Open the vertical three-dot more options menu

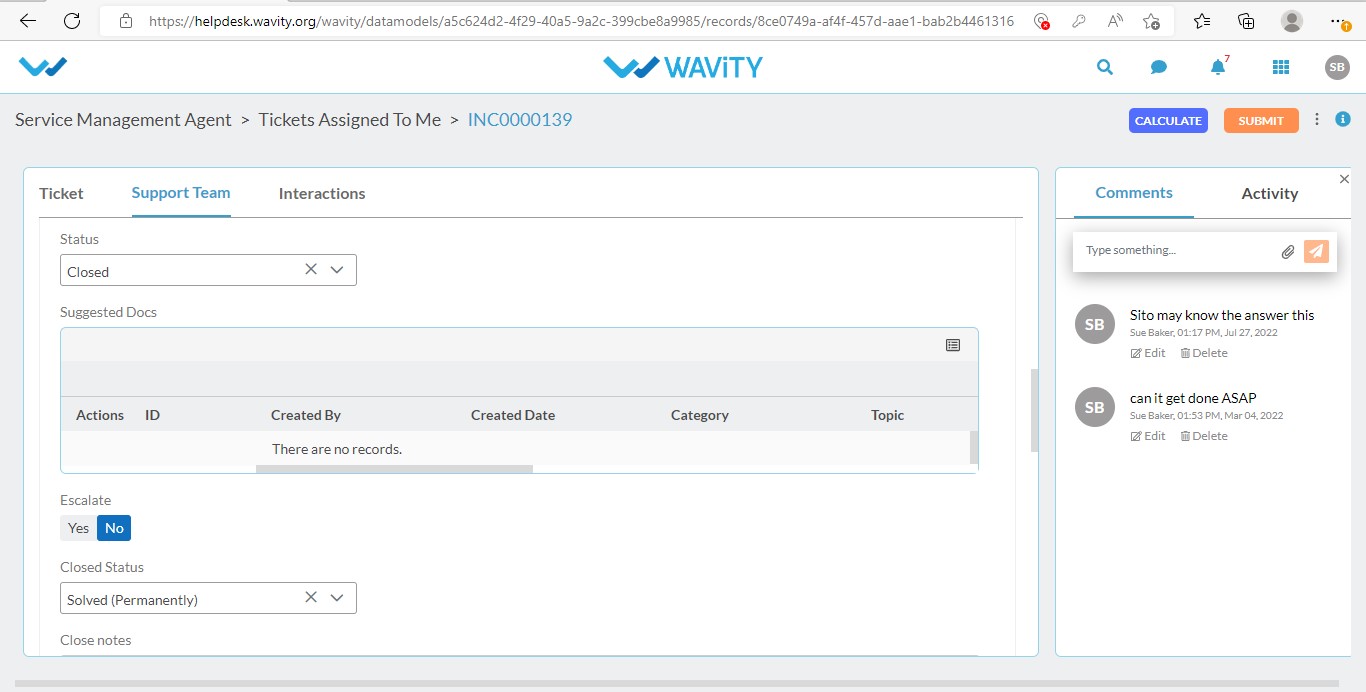[x=1317, y=119]
